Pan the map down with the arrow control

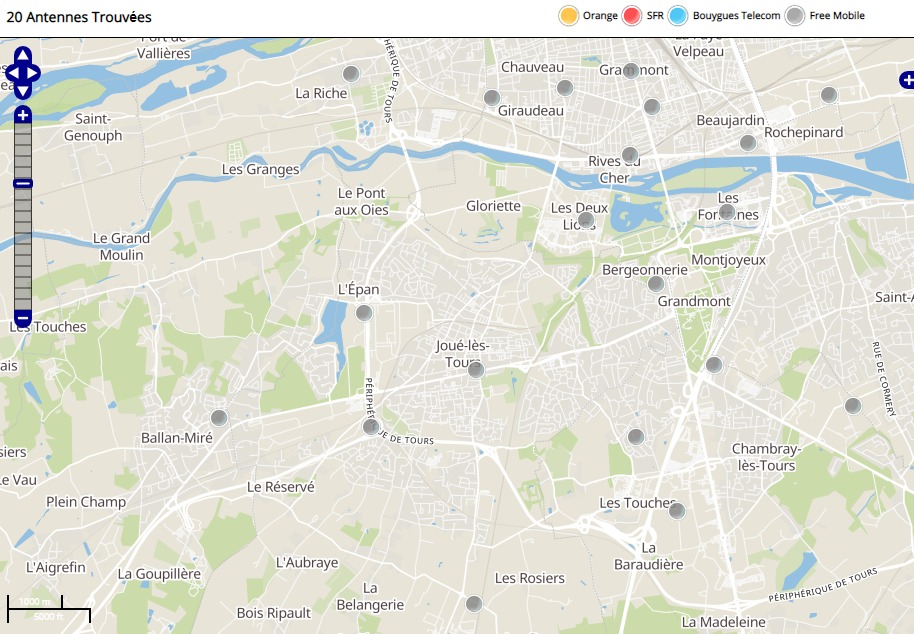click(23, 91)
